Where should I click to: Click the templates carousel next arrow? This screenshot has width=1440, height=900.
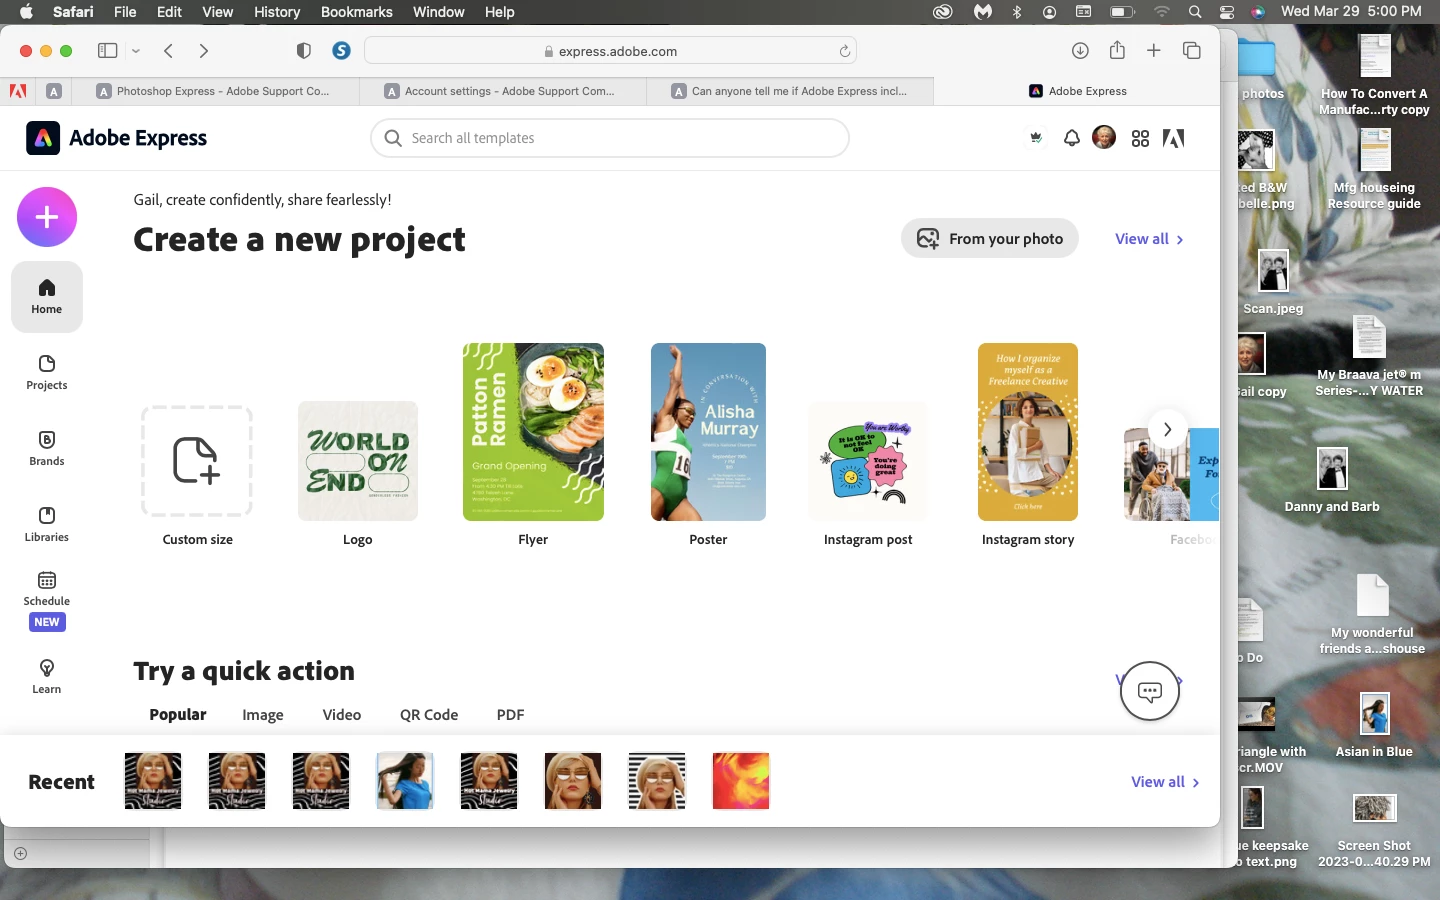click(x=1167, y=429)
